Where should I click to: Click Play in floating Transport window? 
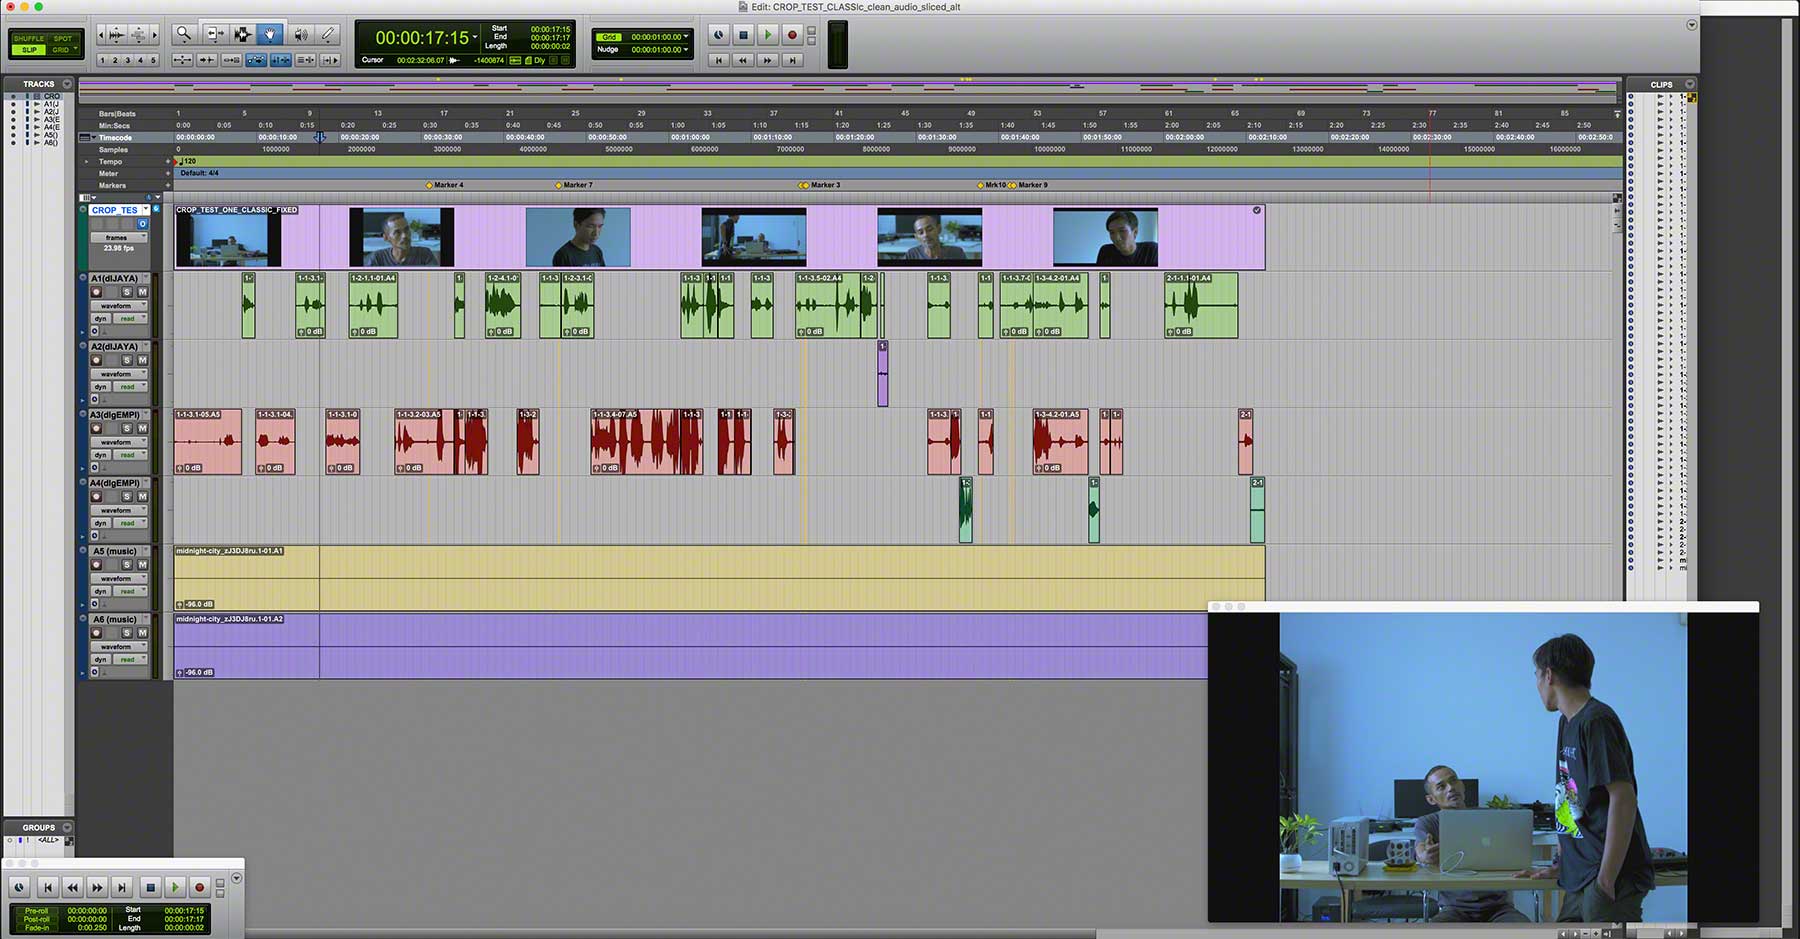[174, 887]
